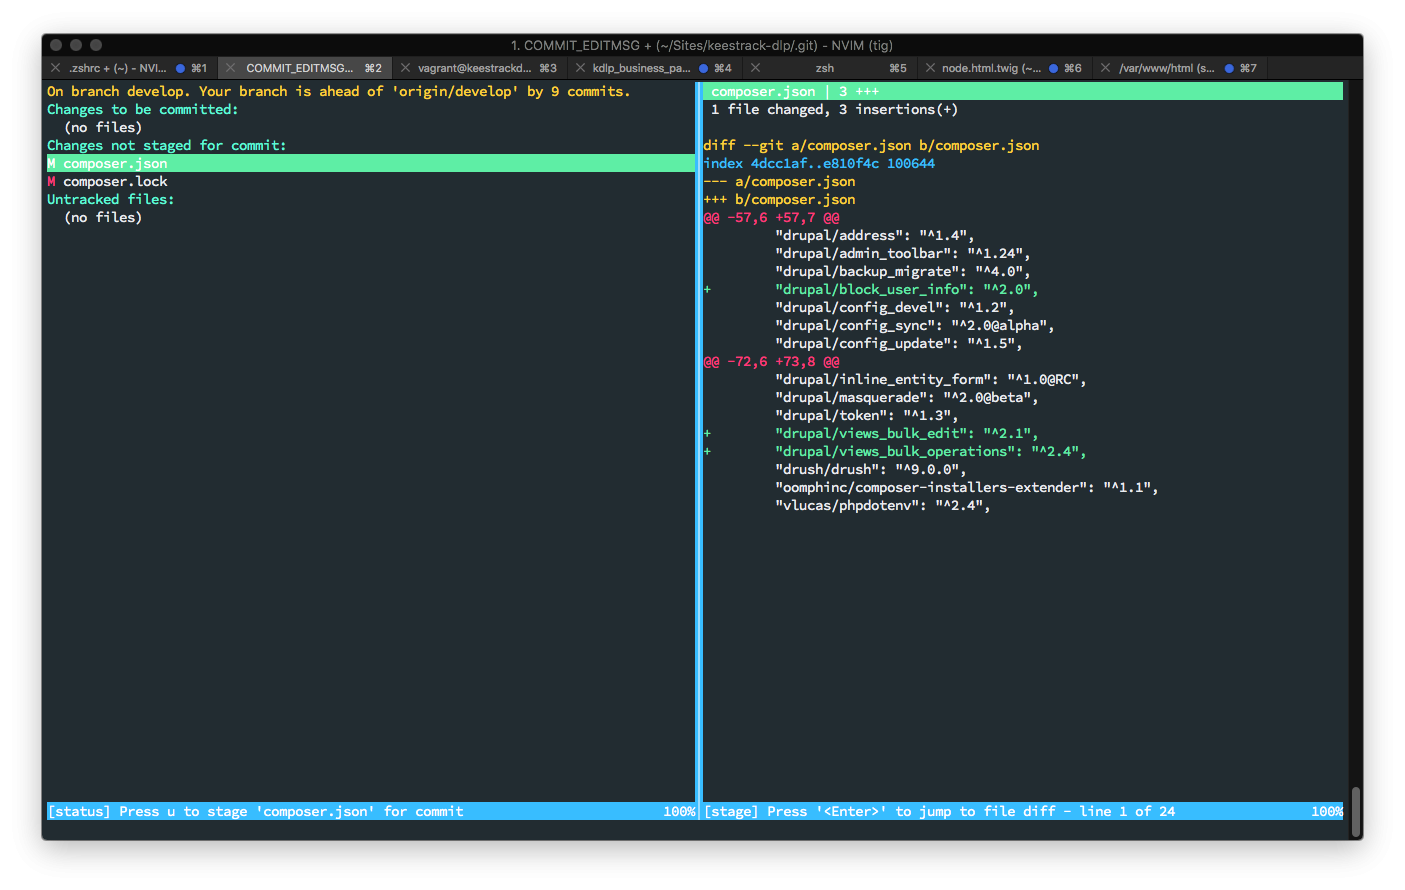Close the .zshrc terminal tab
1405x890 pixels.
(x=56, y=68)
